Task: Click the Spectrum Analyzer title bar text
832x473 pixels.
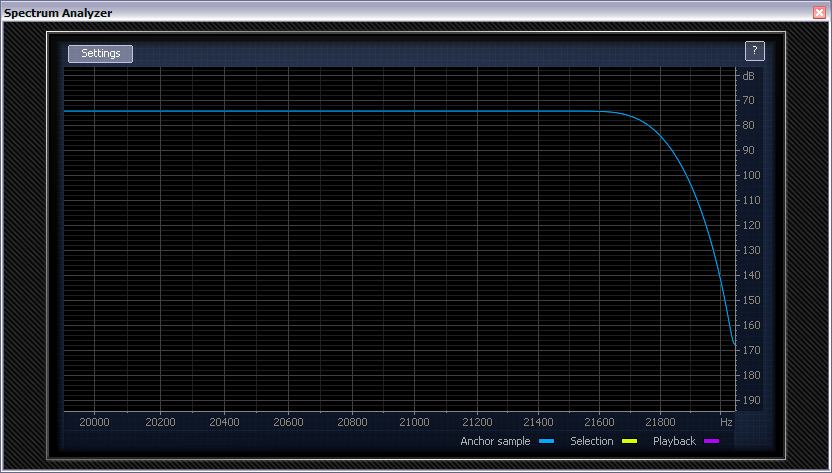Action: [x=58, y=13]
